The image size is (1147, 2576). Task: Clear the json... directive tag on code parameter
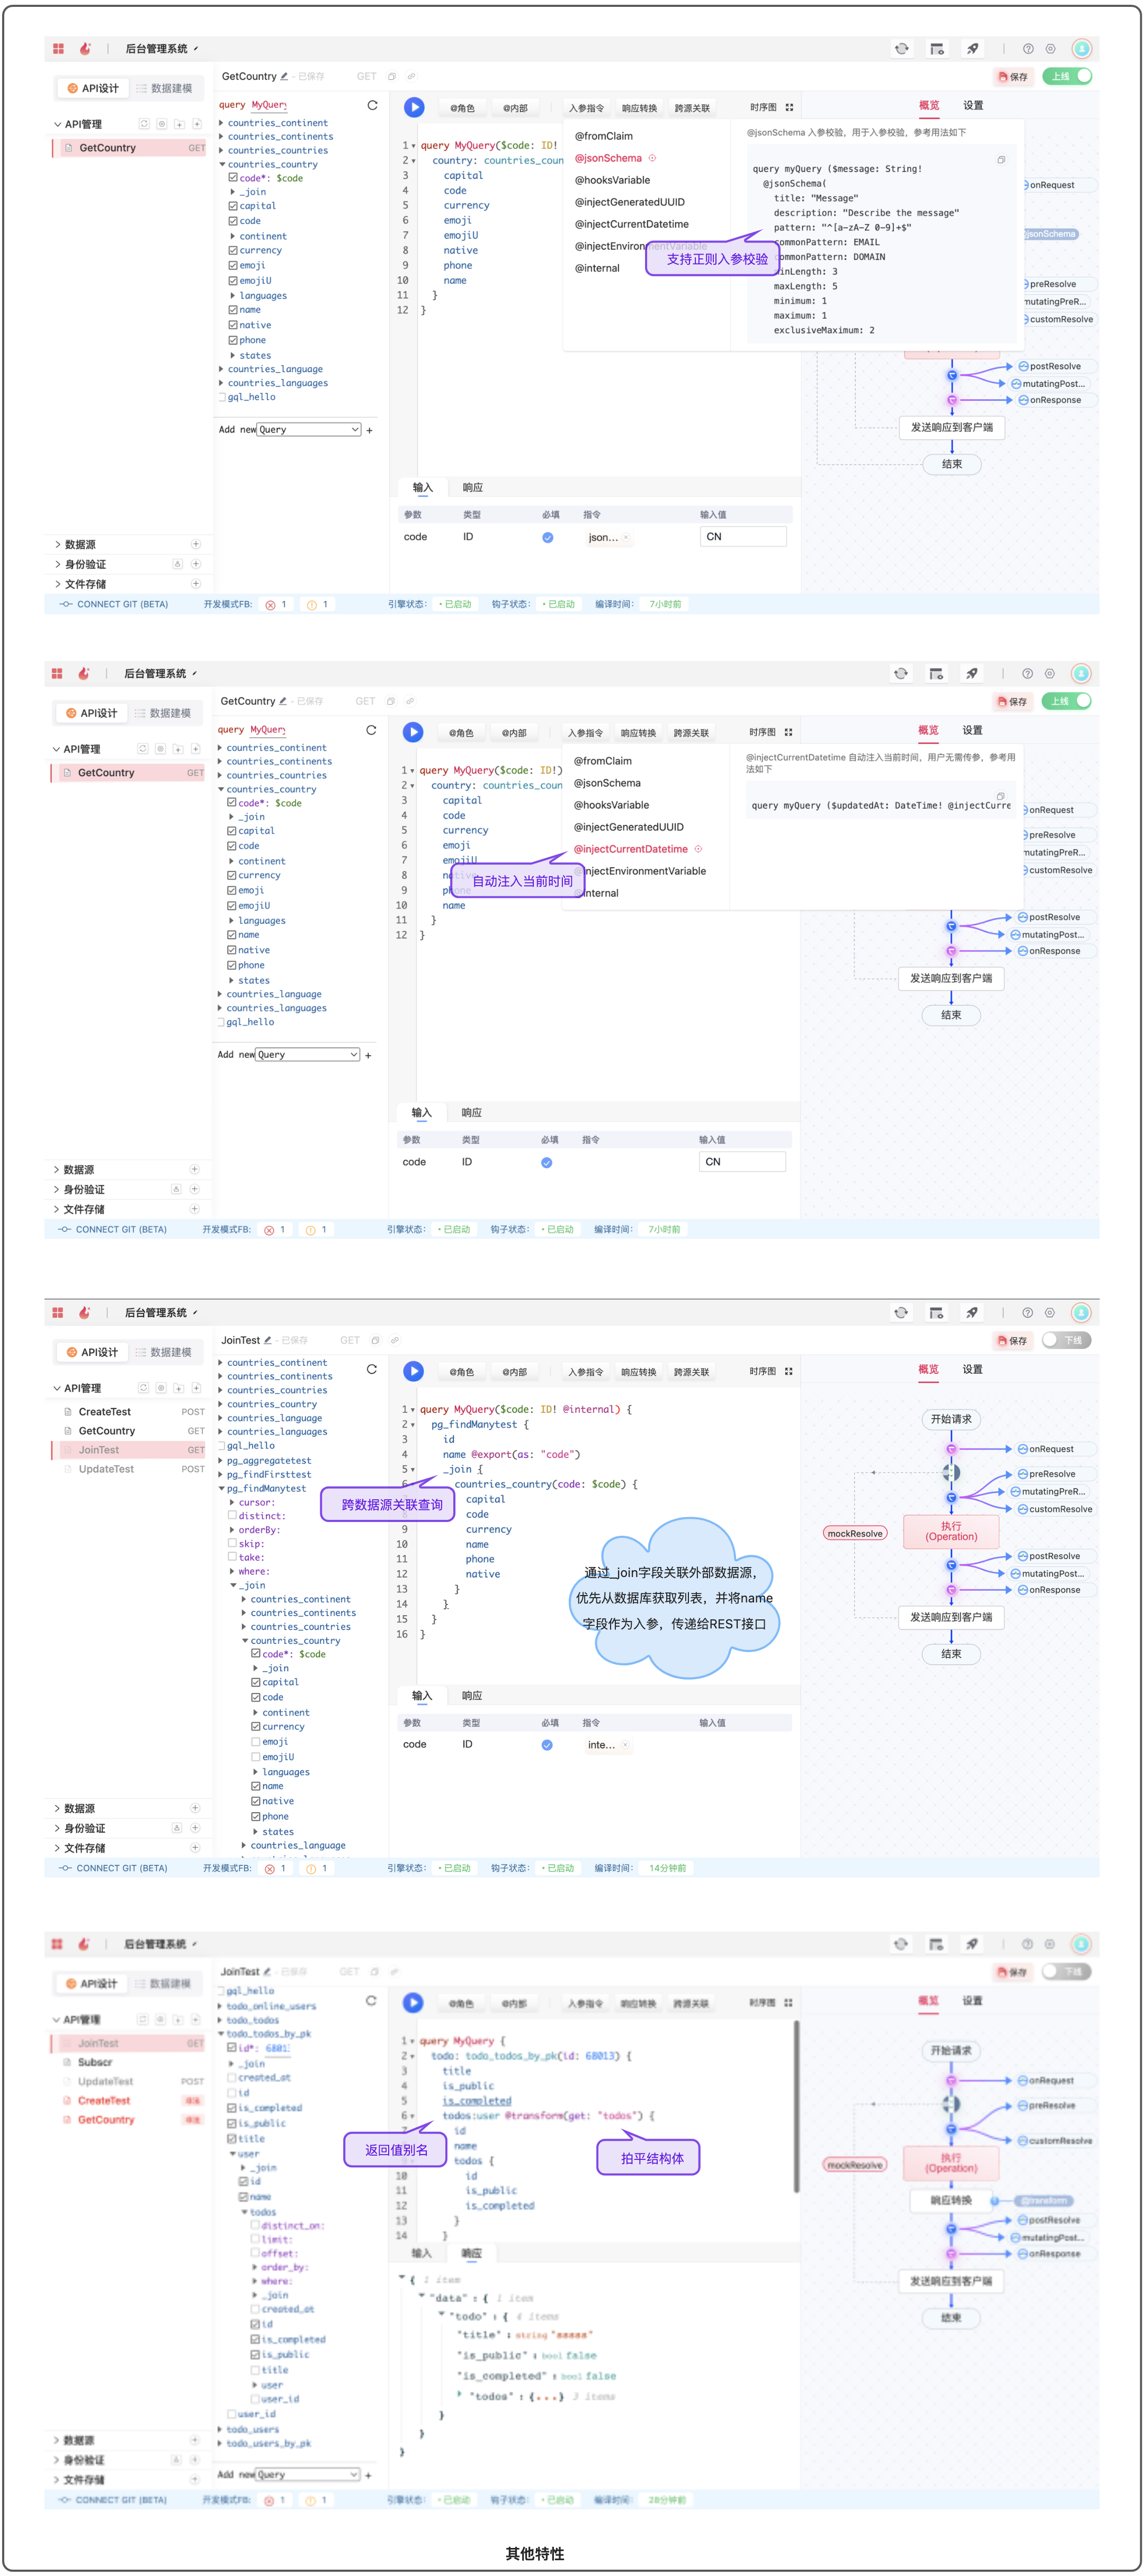pos(627,538)
